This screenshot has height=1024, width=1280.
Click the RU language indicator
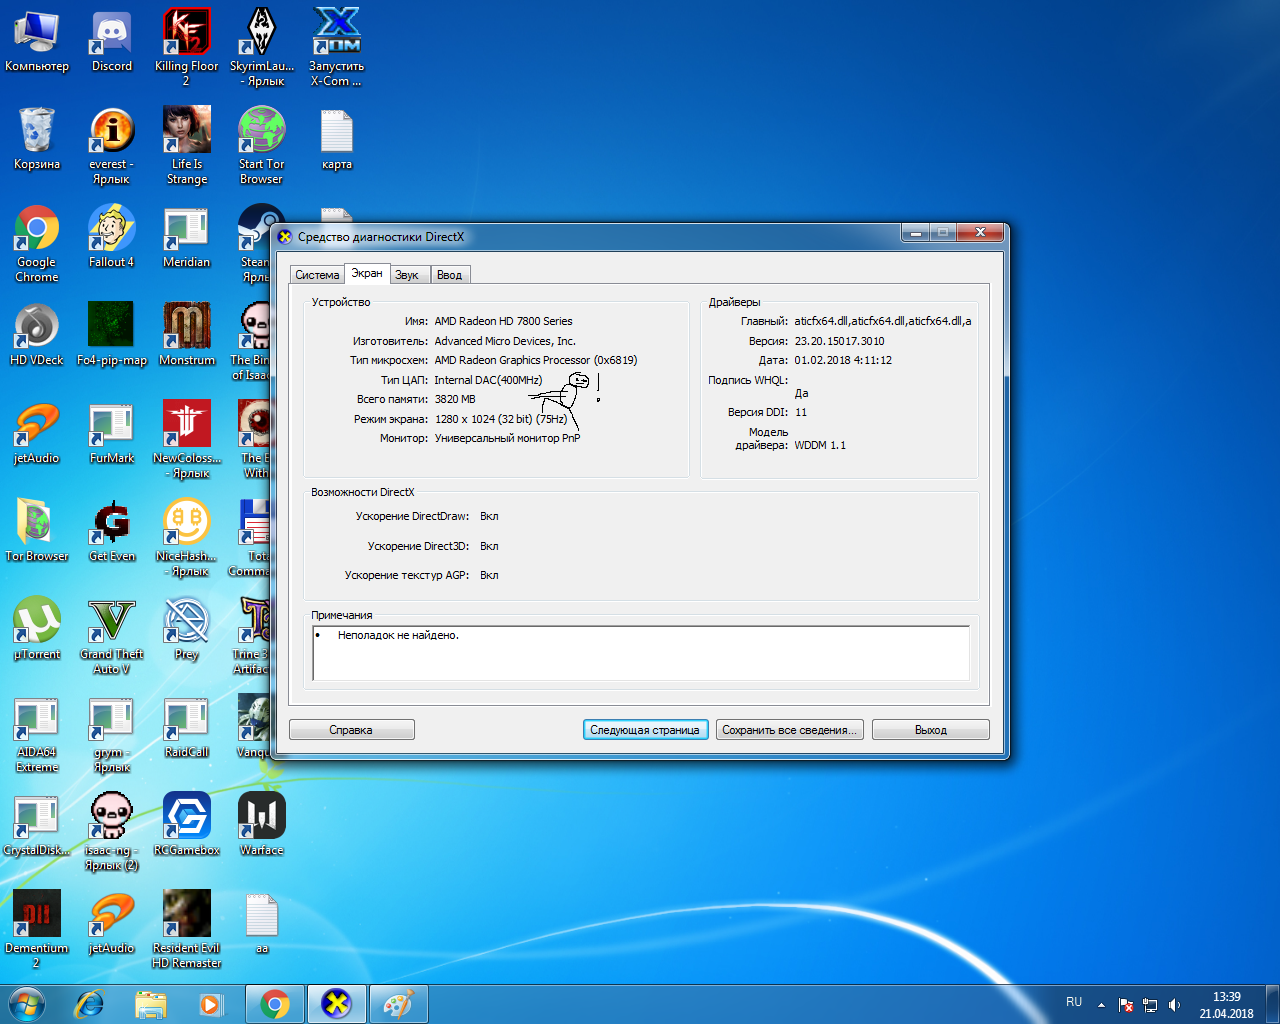[x=1074, y=1002]
